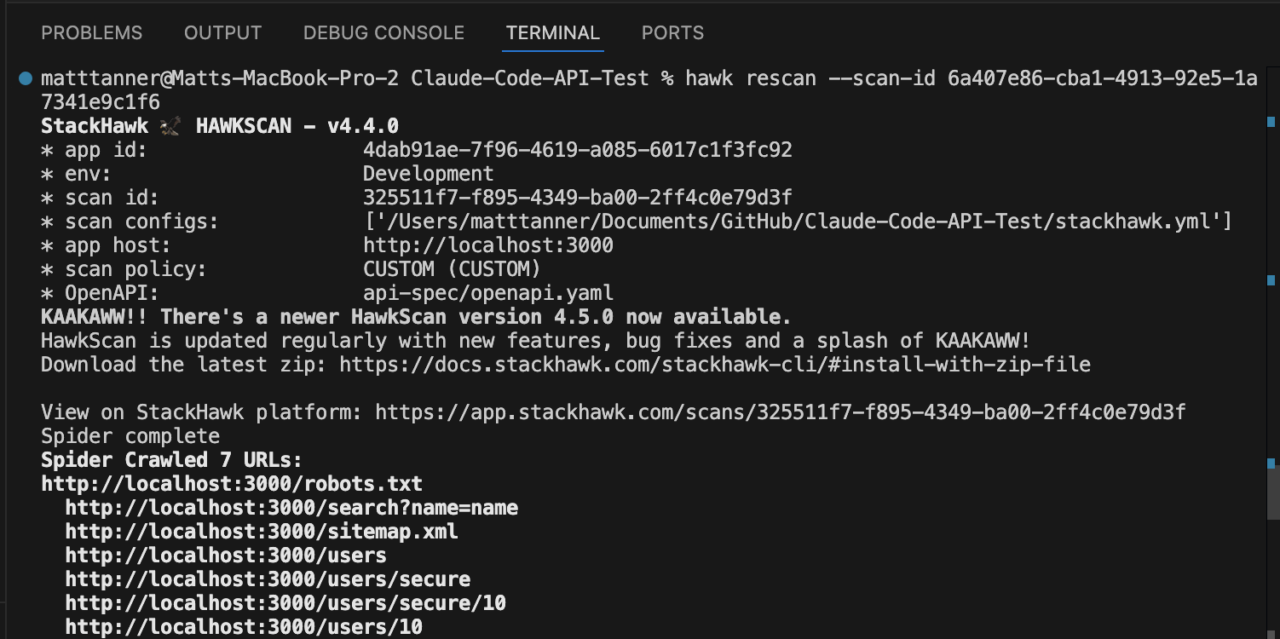Click the TERMINAL tab

point(553,33)
